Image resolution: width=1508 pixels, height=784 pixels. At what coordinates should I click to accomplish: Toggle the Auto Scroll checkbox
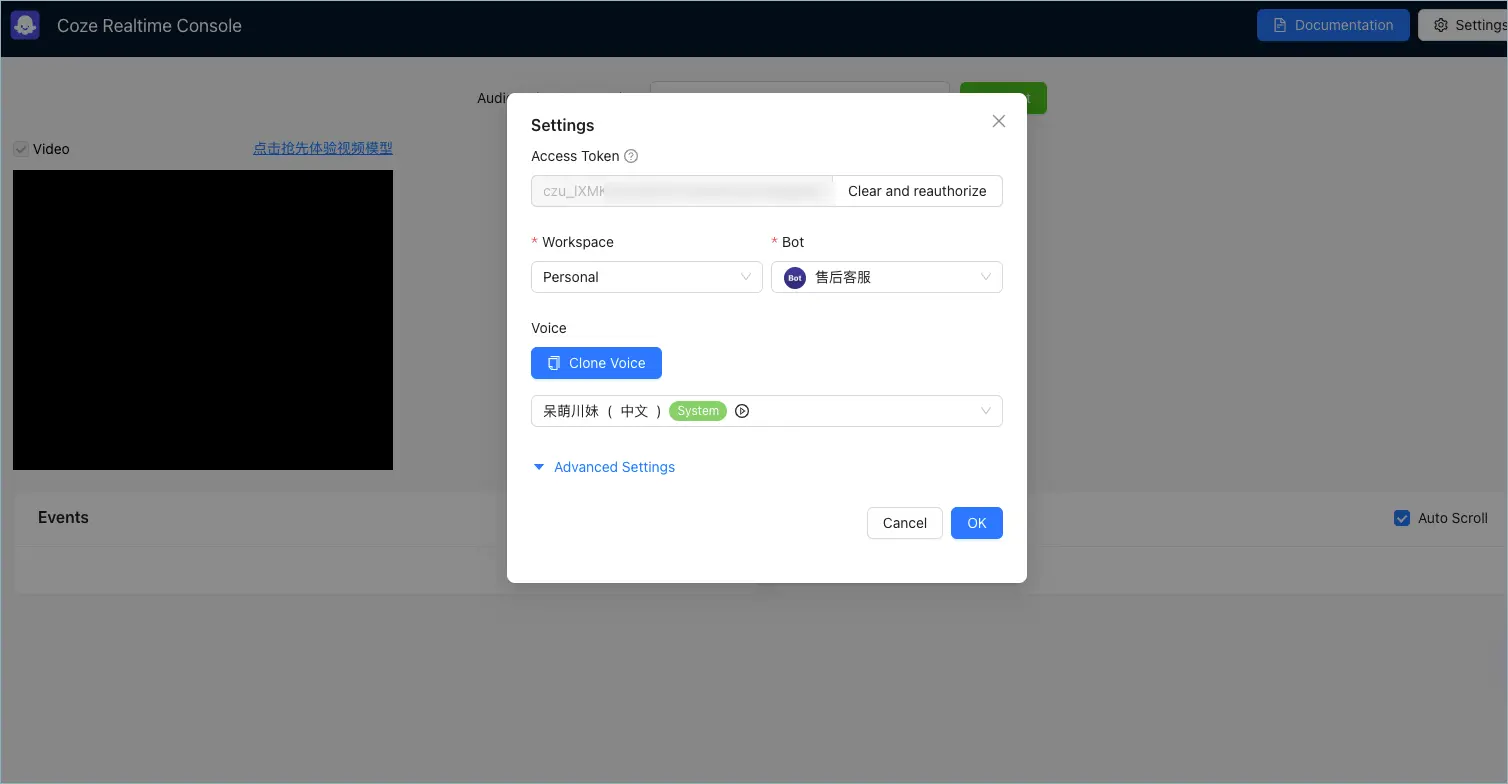click(1402, 518)
